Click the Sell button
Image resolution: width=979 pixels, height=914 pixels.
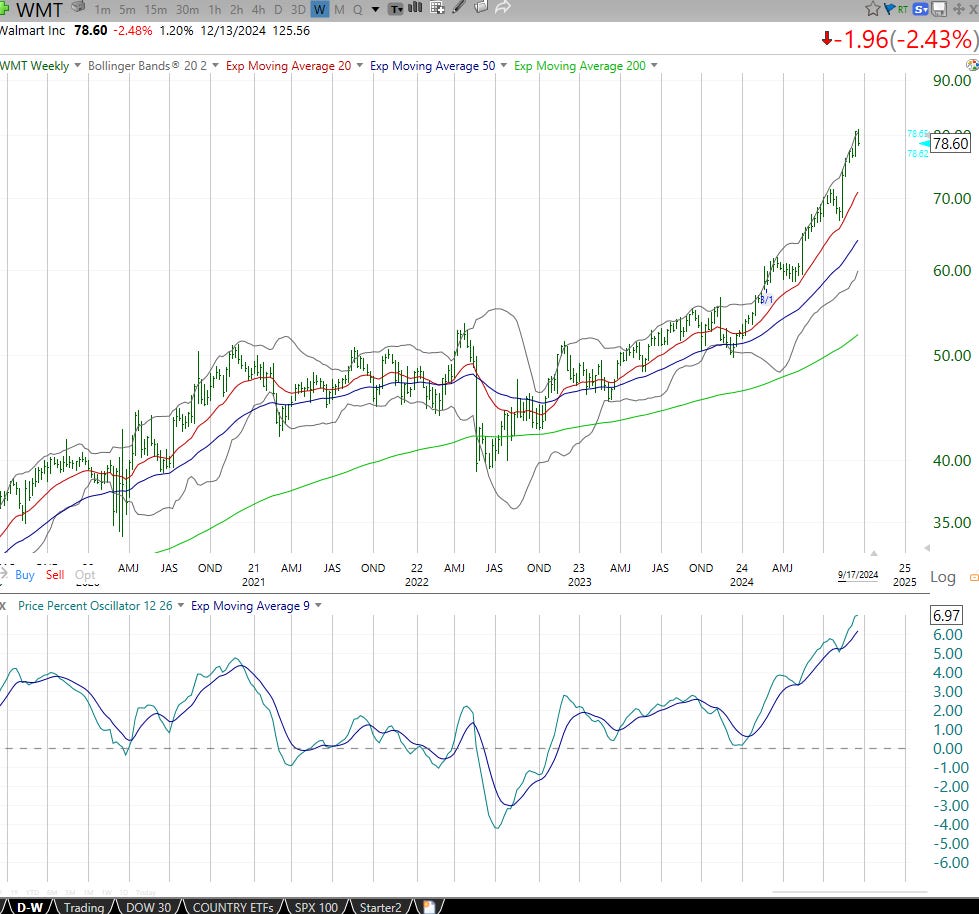point(55,574)
